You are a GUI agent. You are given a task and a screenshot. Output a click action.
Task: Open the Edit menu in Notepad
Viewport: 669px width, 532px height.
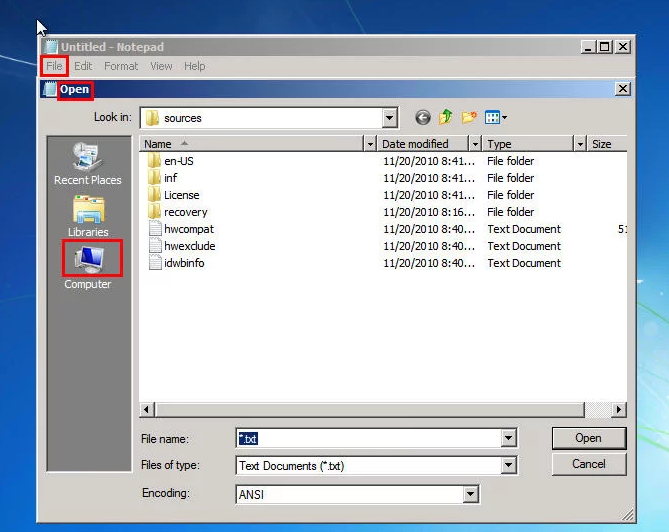[x=83, y=66]
